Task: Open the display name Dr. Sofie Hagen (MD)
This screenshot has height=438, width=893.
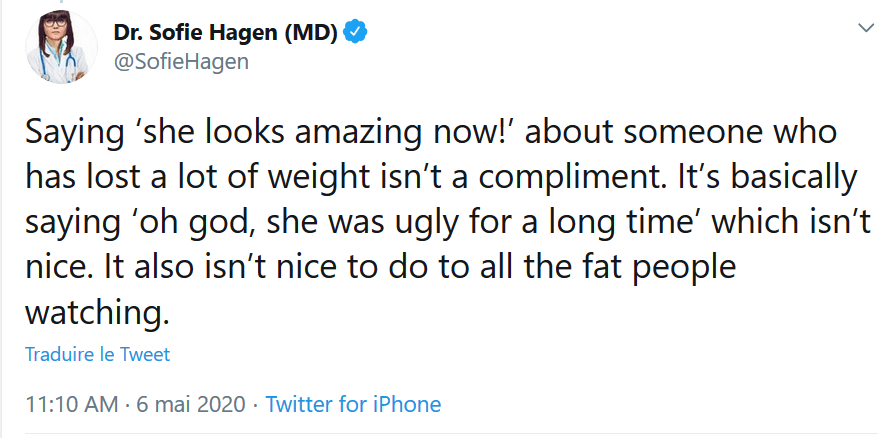Action: coord(226,33)
